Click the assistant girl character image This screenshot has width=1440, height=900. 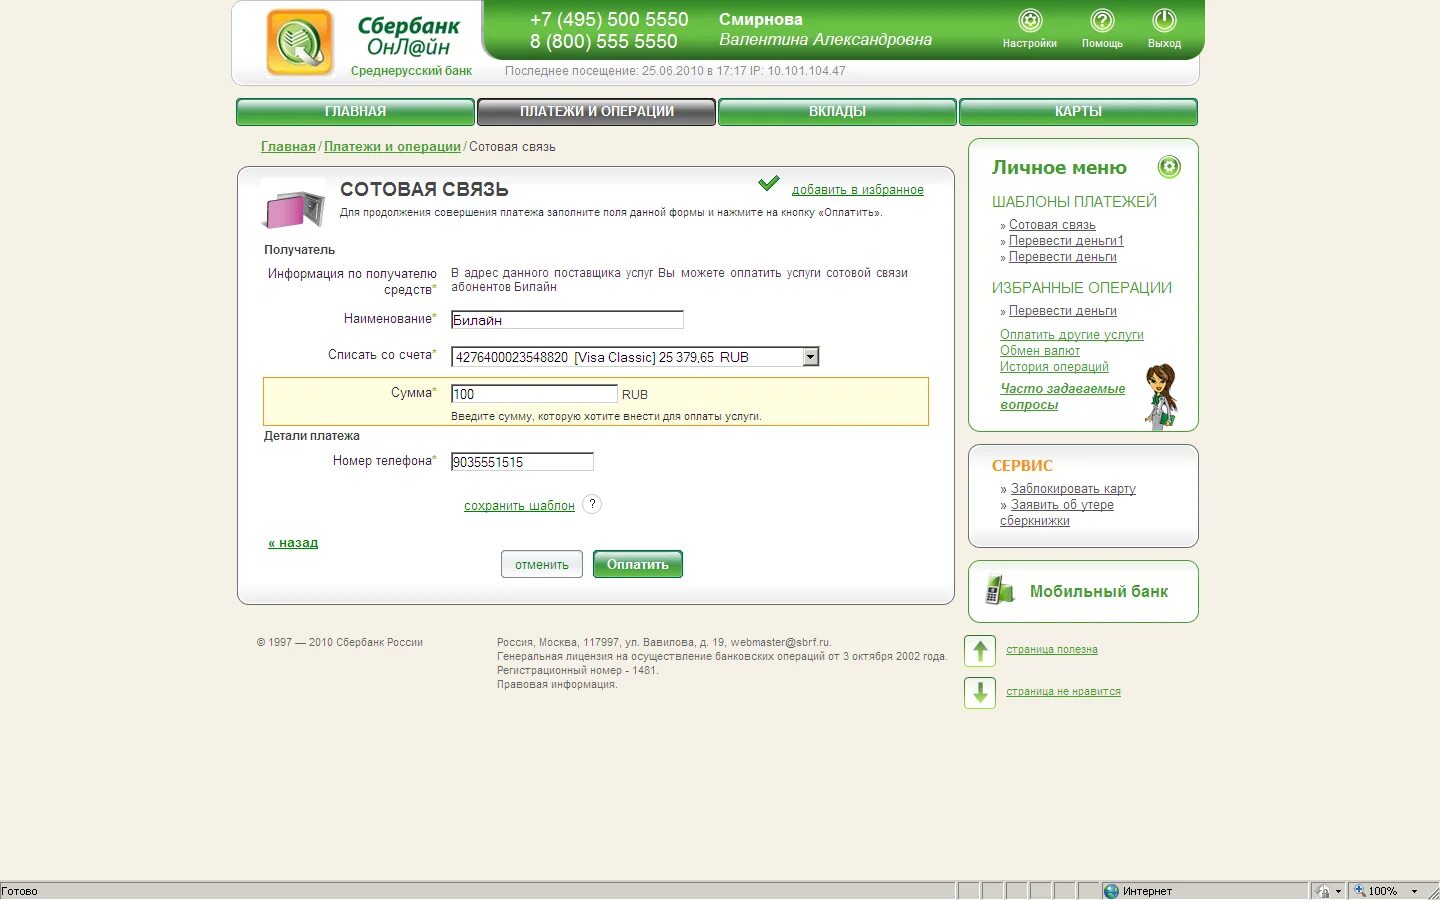tap(1160, 397)
